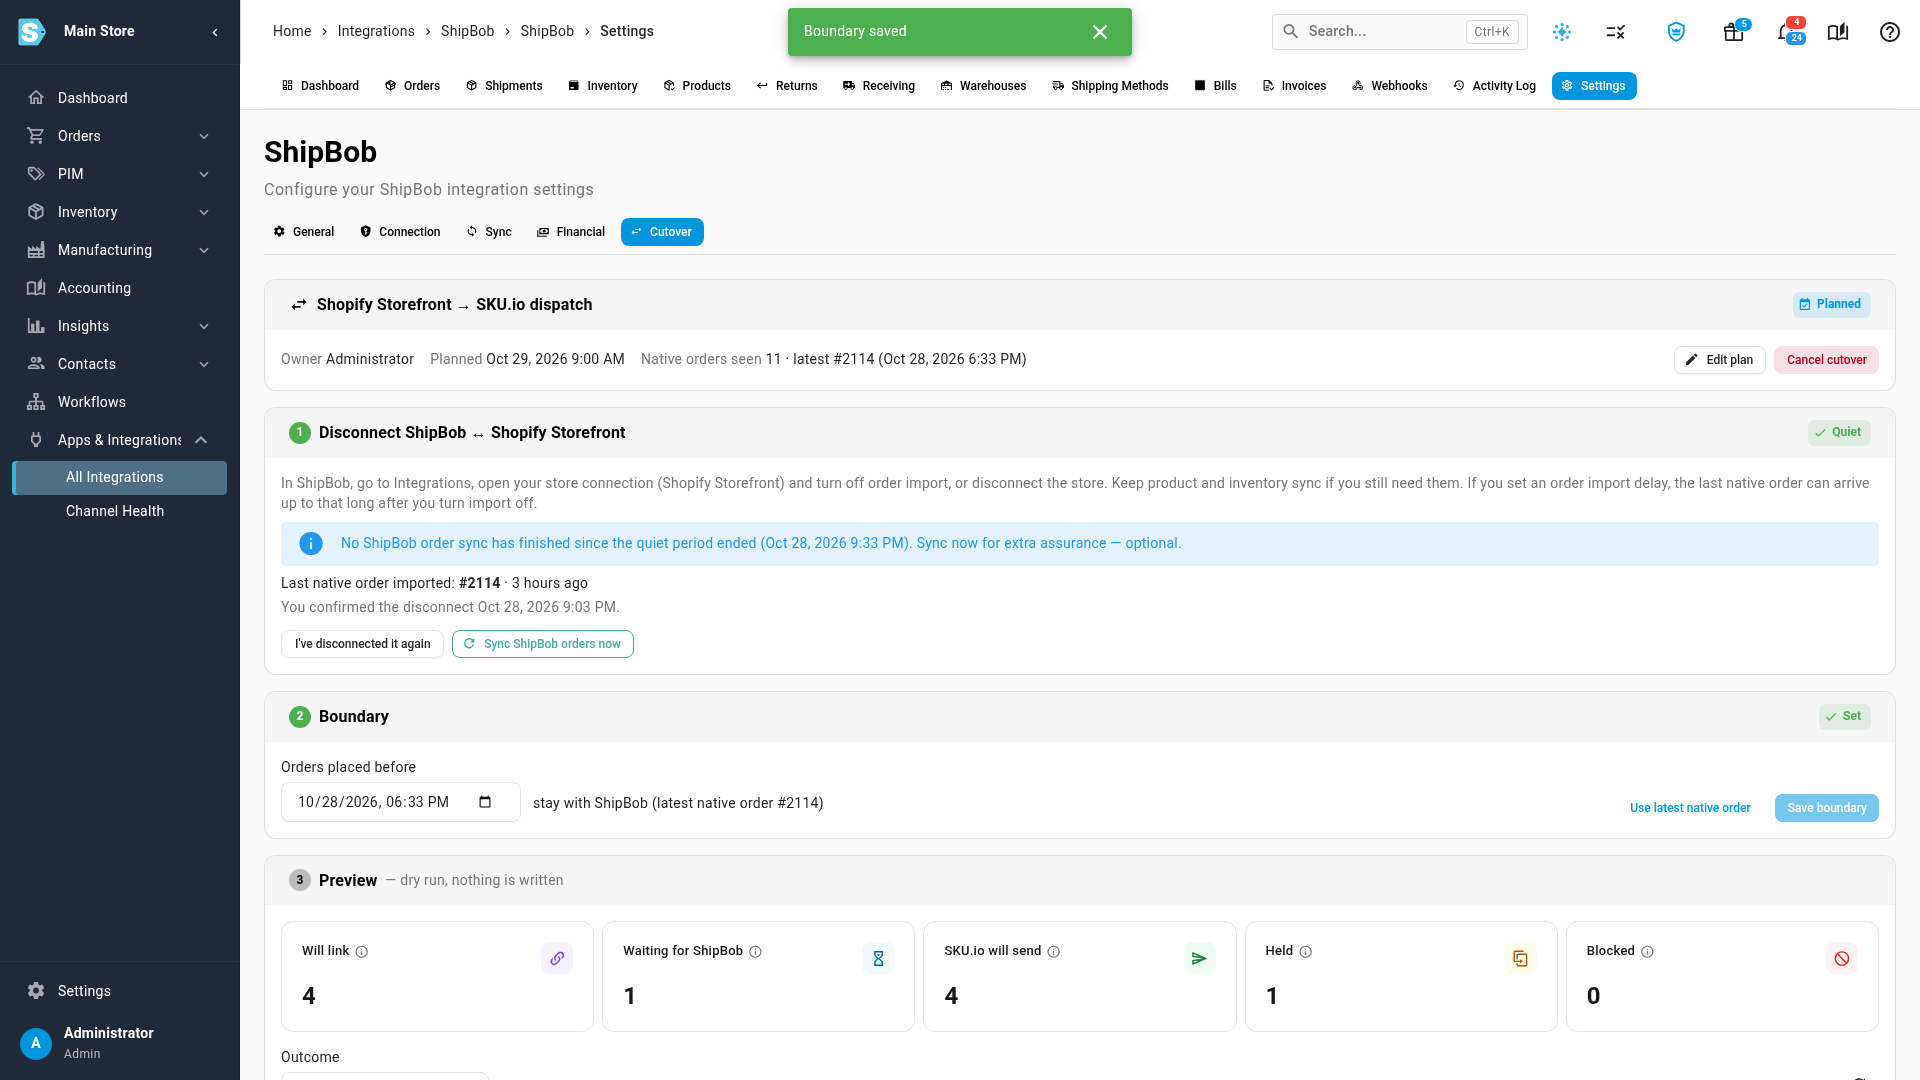Select the Connection settings tab
This screenshot has width=1920, height=1080.
click(x=400, y=232)
